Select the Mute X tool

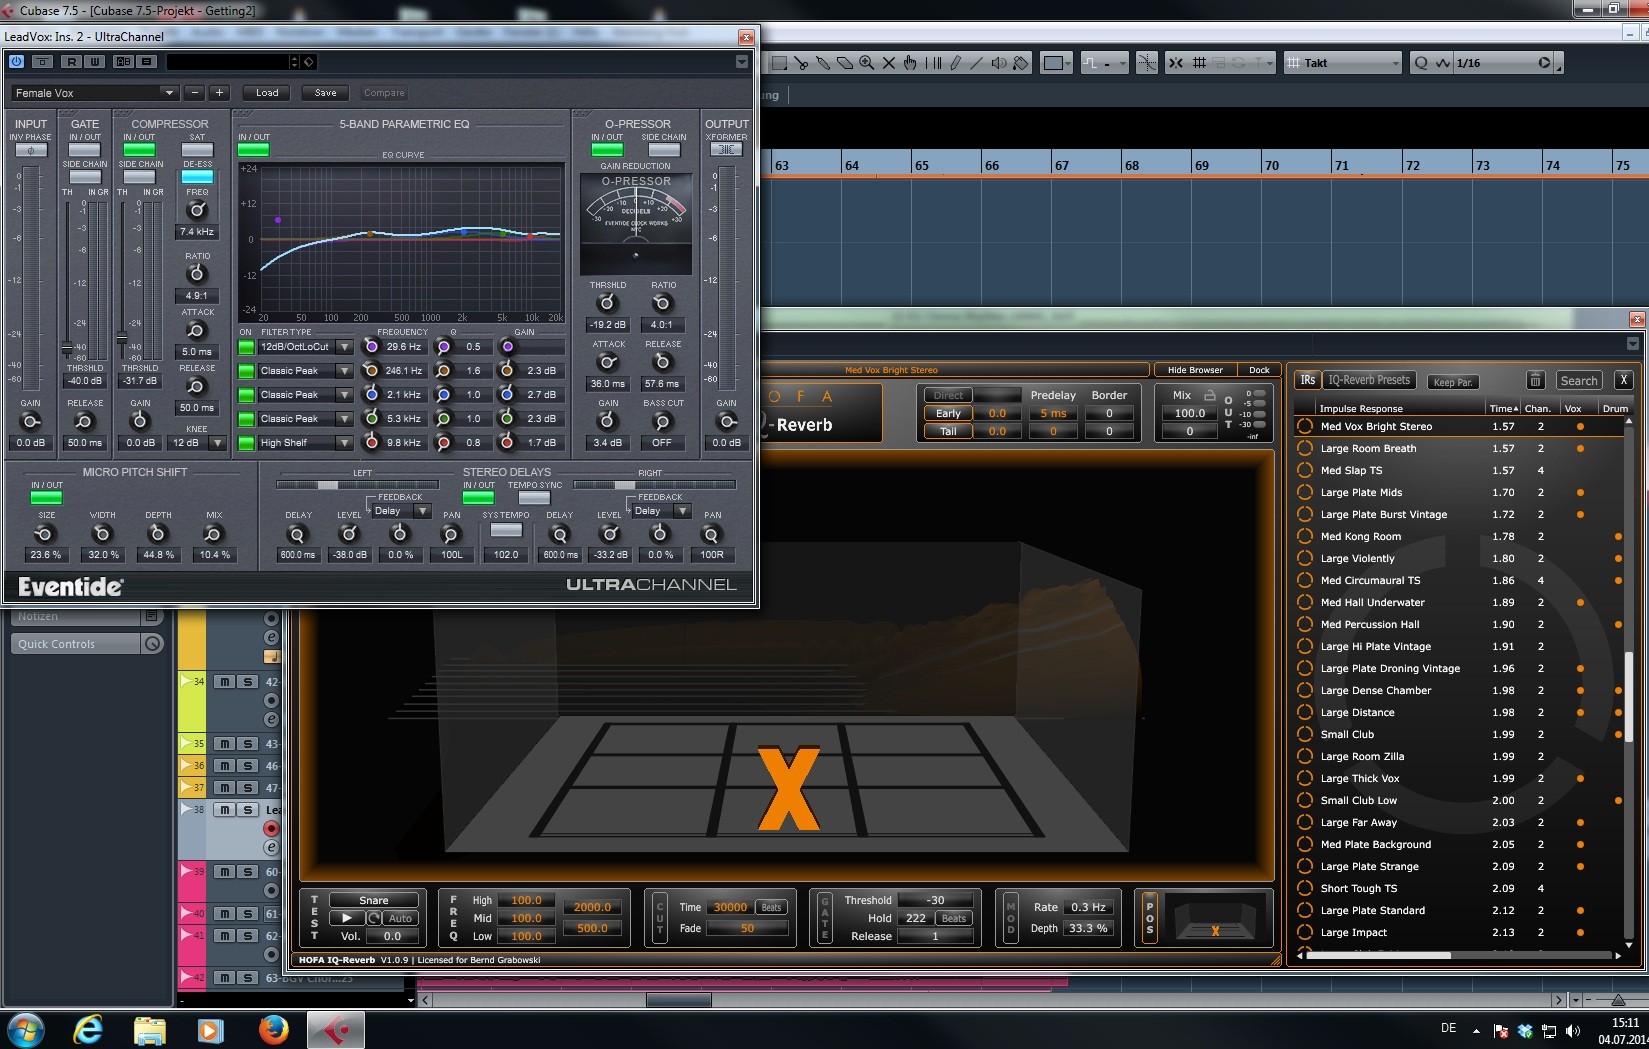[x=889, y=63]
